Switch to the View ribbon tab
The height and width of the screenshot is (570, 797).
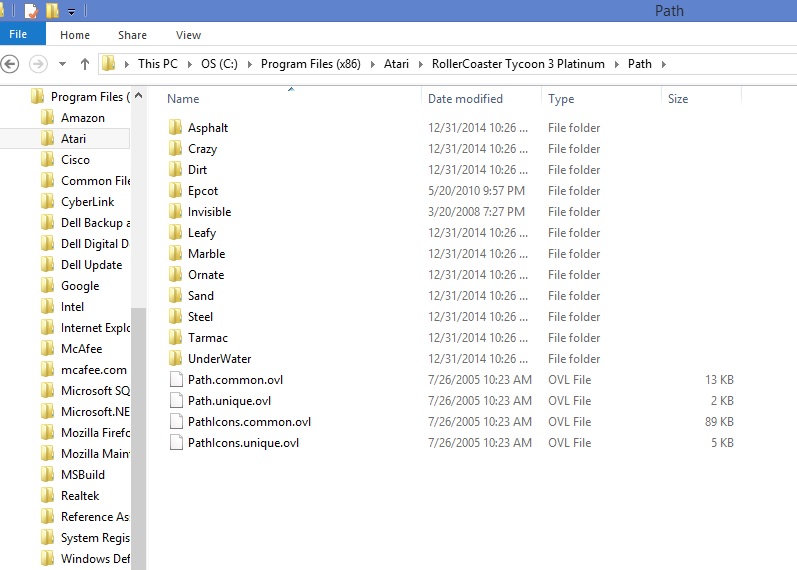click(x=188, y=35)
